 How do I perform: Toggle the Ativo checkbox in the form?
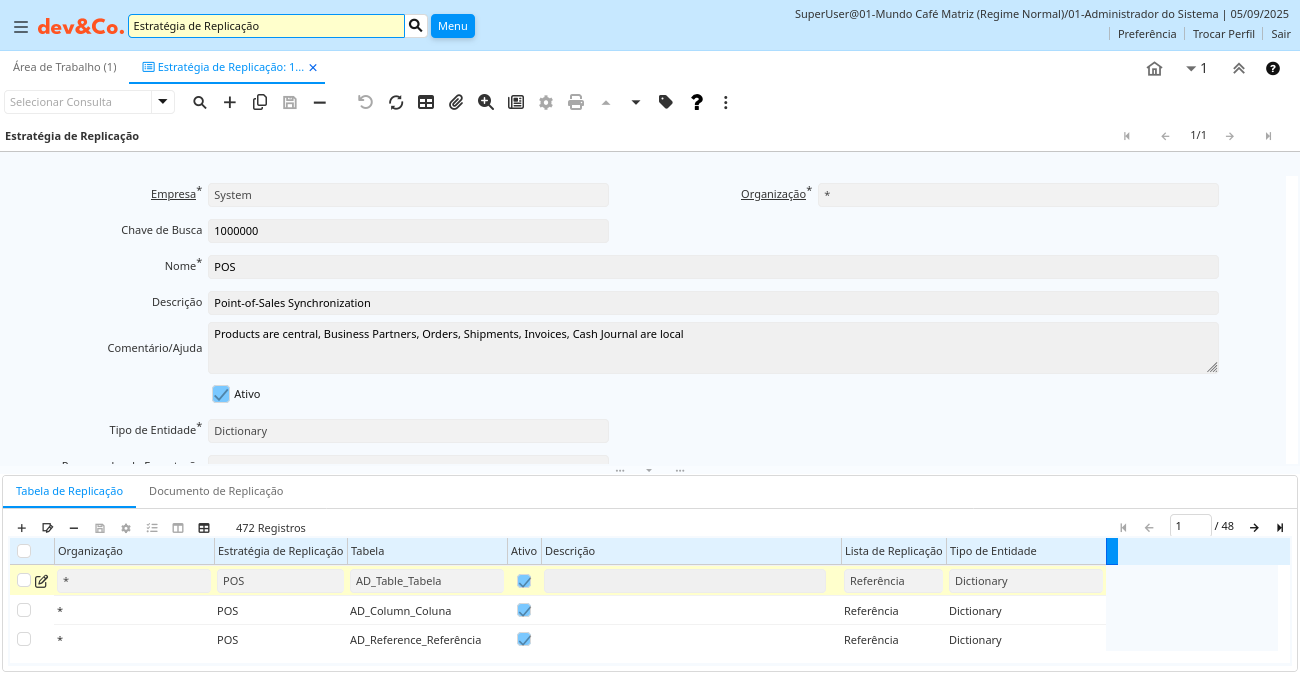(x=221, y=394)
